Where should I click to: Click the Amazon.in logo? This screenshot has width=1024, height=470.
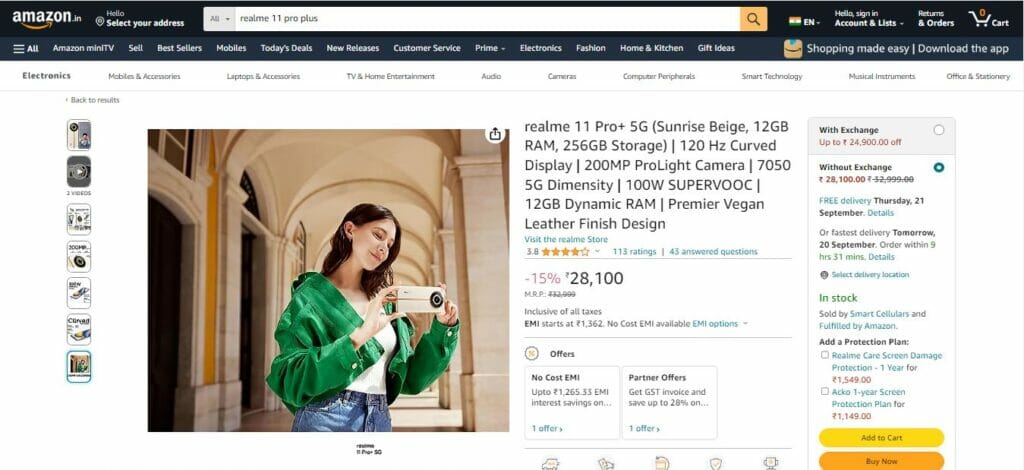46,19
